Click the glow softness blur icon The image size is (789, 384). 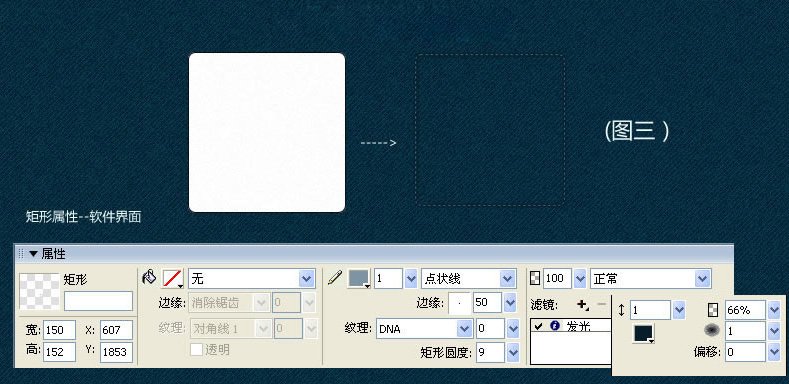point(712,330)
